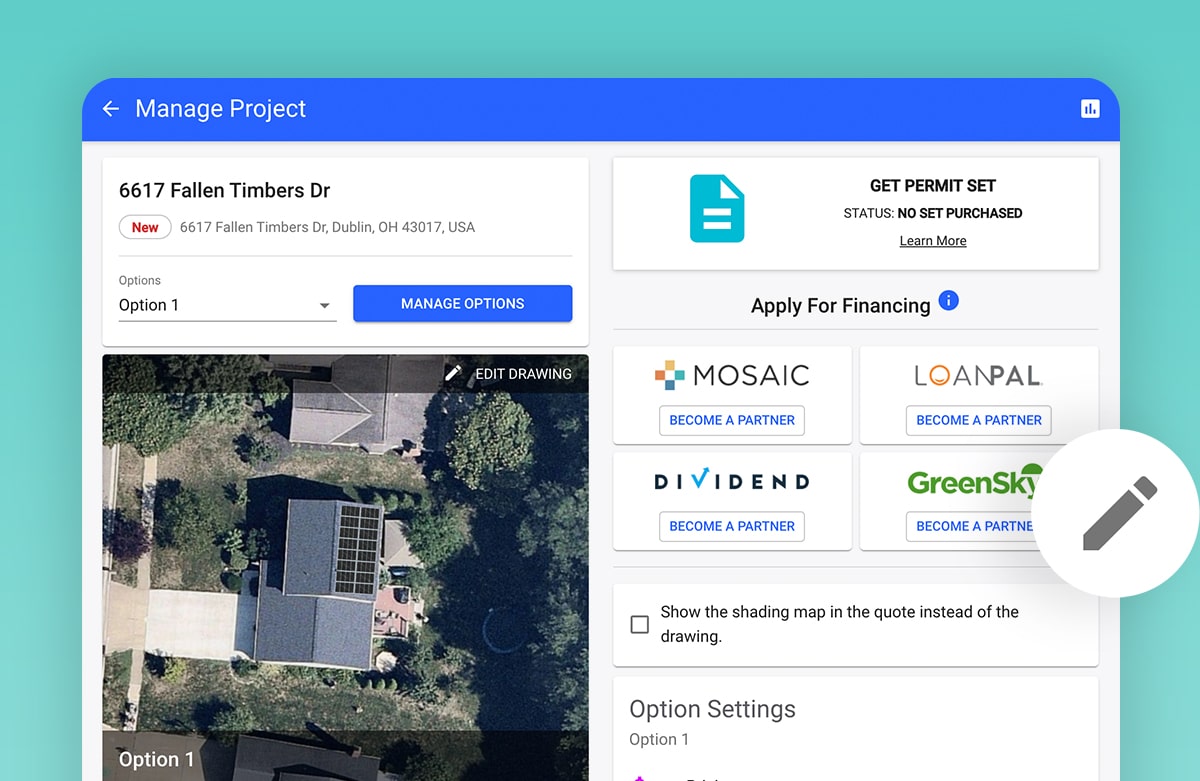Open the financing info icon
The image size is (1200, 781).
(x=949, y=301)
